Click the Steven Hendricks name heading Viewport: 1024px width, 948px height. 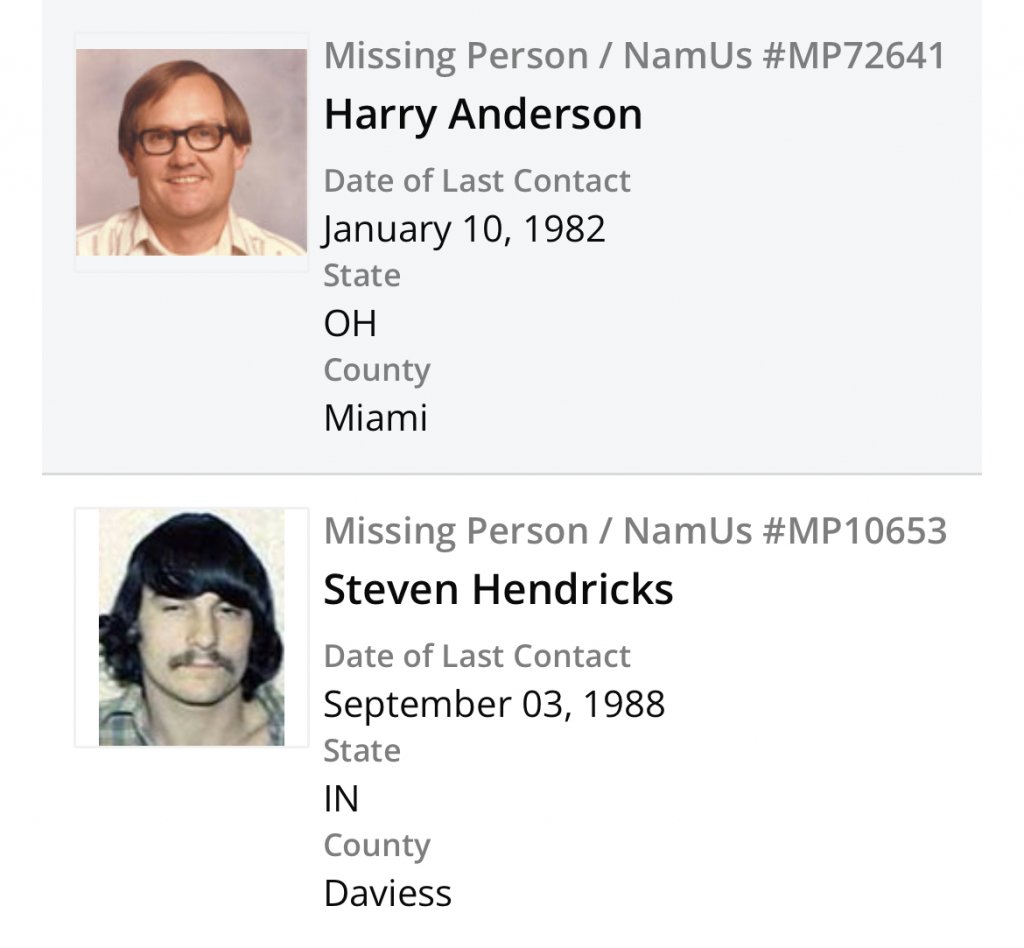pos(498,590)
